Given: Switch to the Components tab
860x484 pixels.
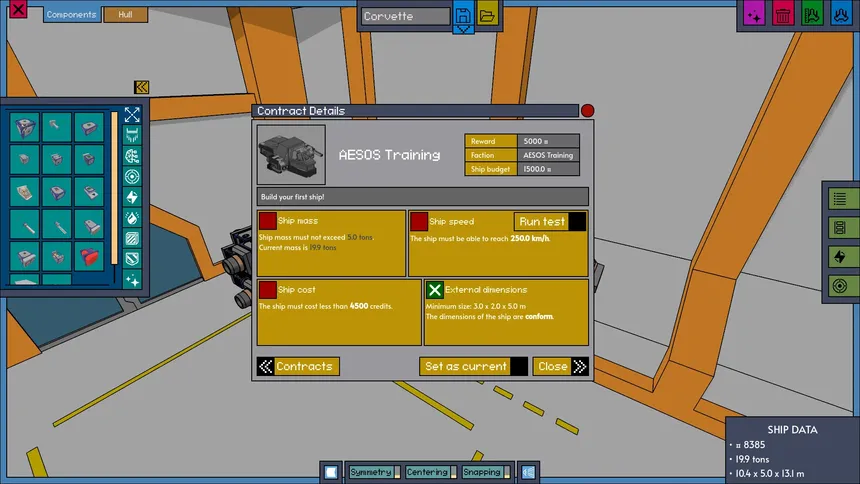Looking at the screenshot, I should (71, 15).
